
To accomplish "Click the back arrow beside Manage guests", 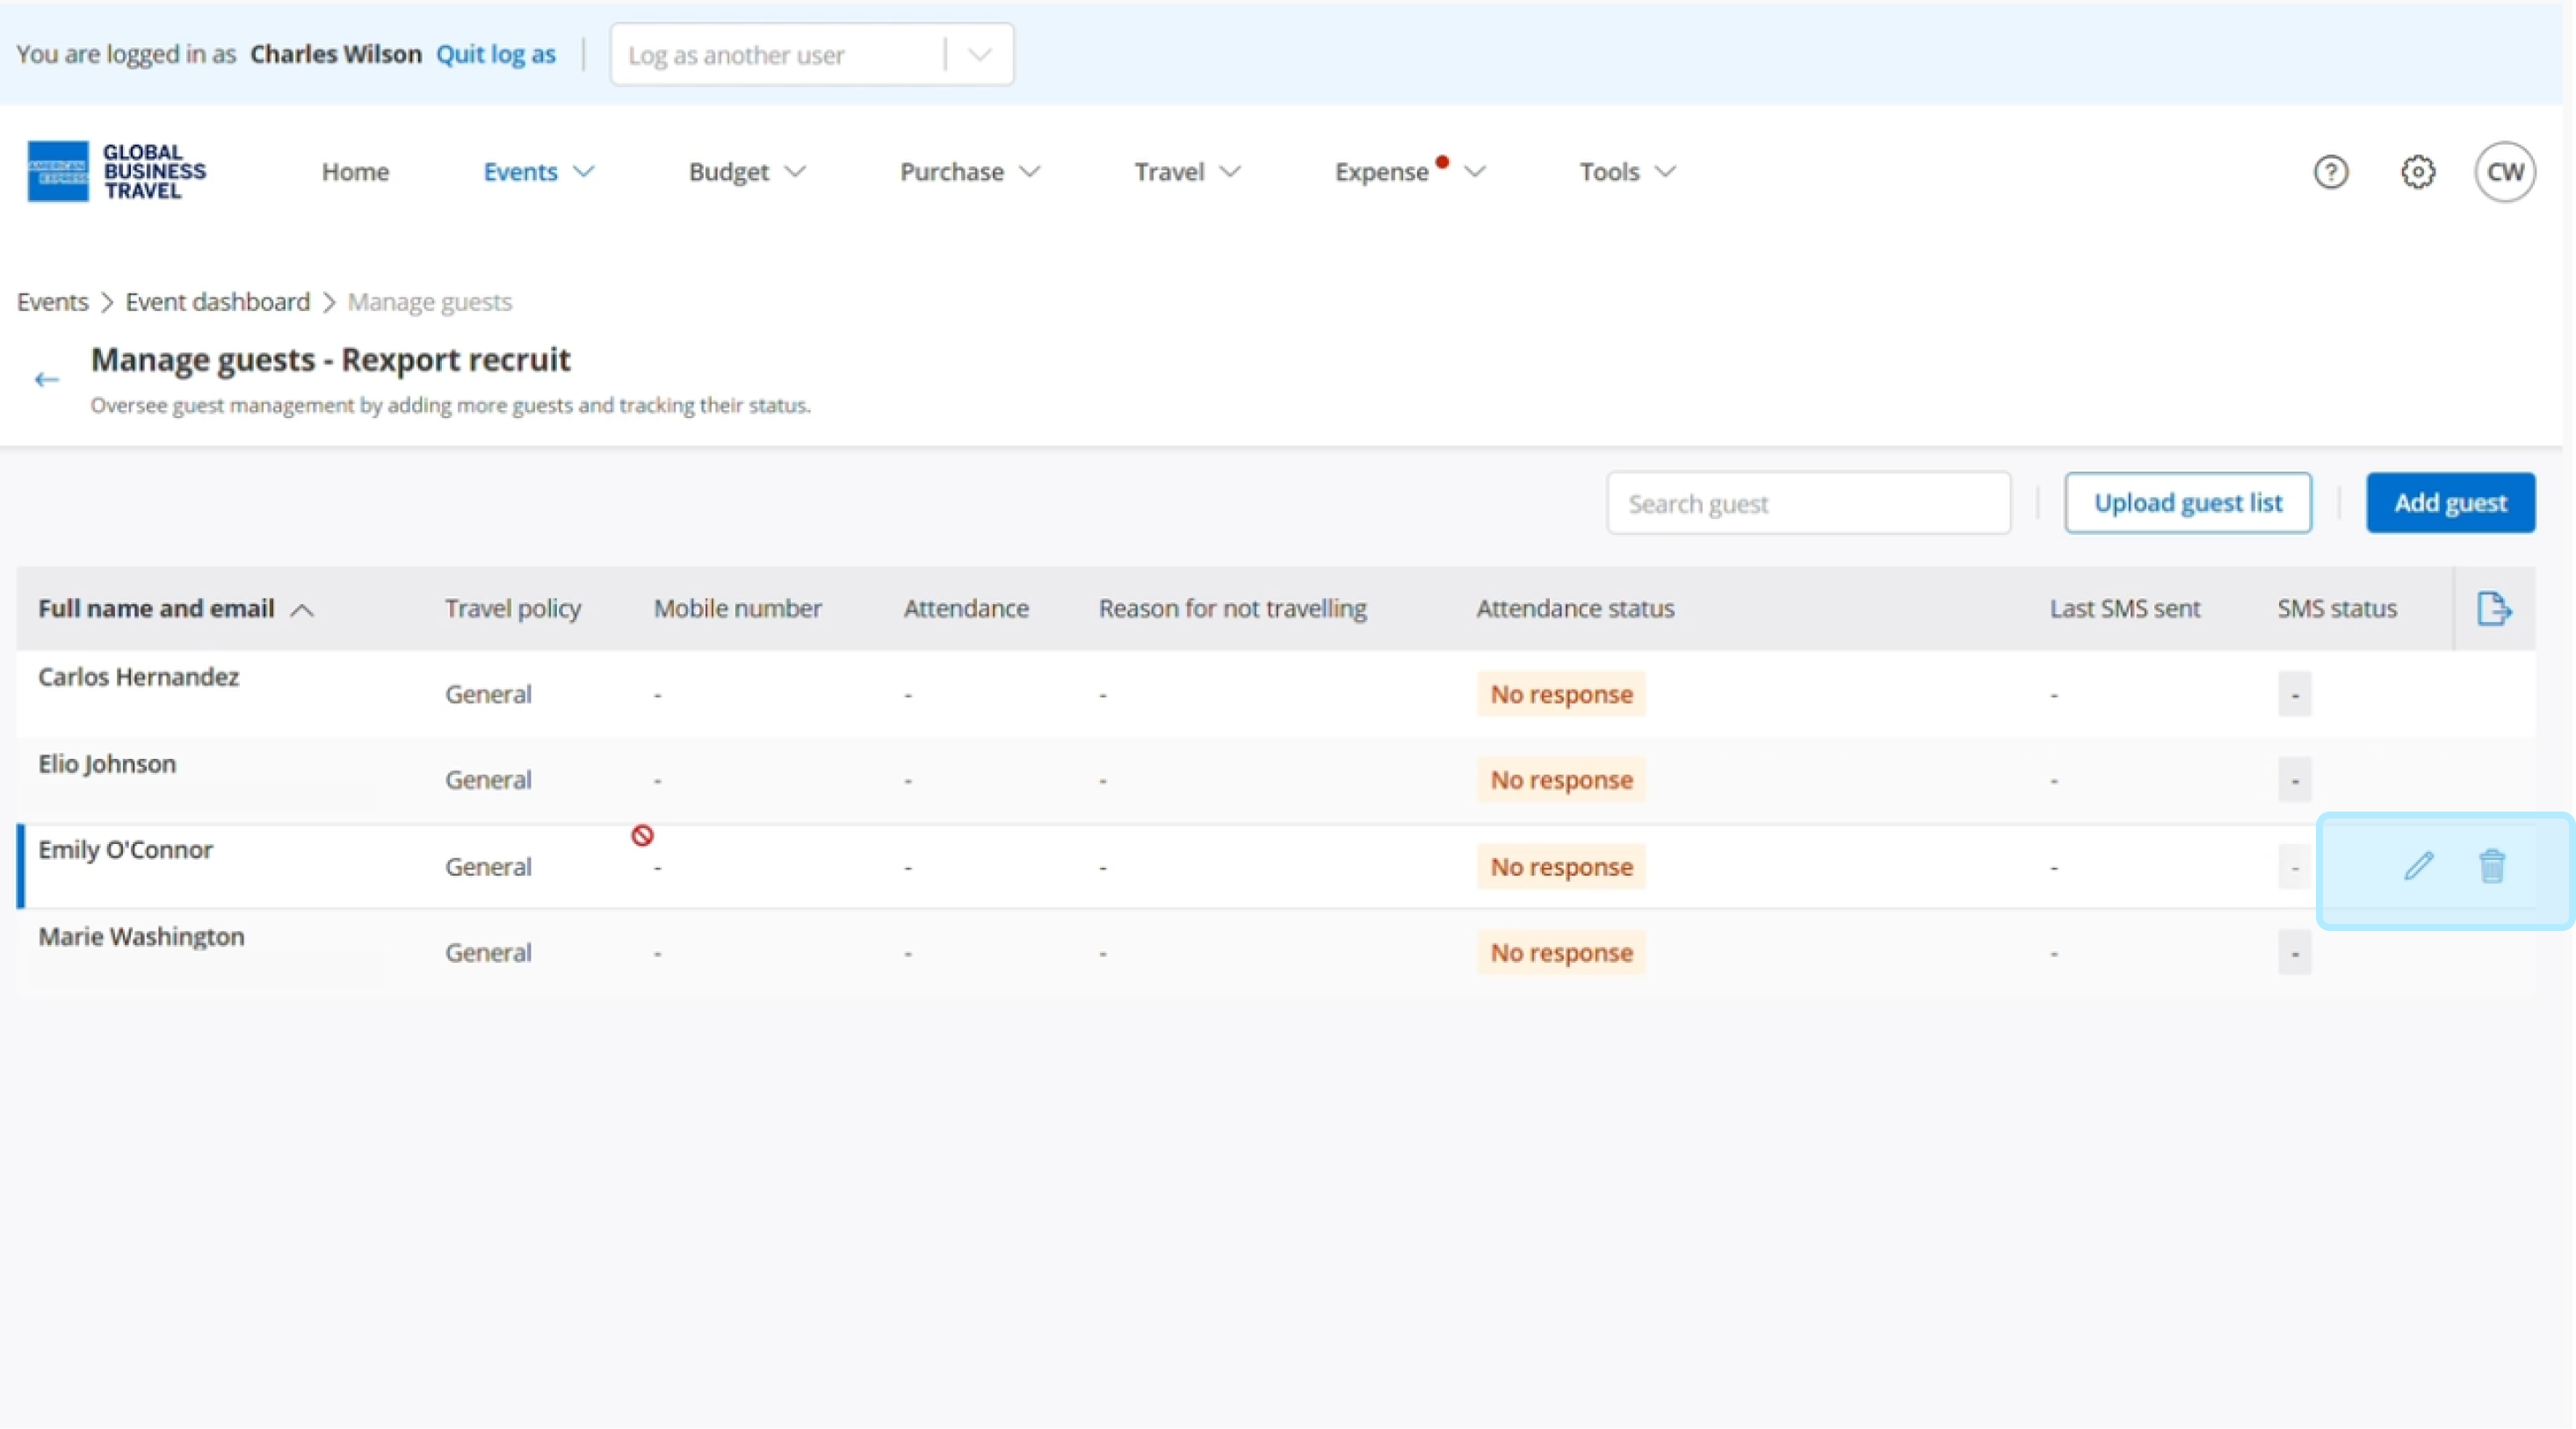I will coord(46,379).
